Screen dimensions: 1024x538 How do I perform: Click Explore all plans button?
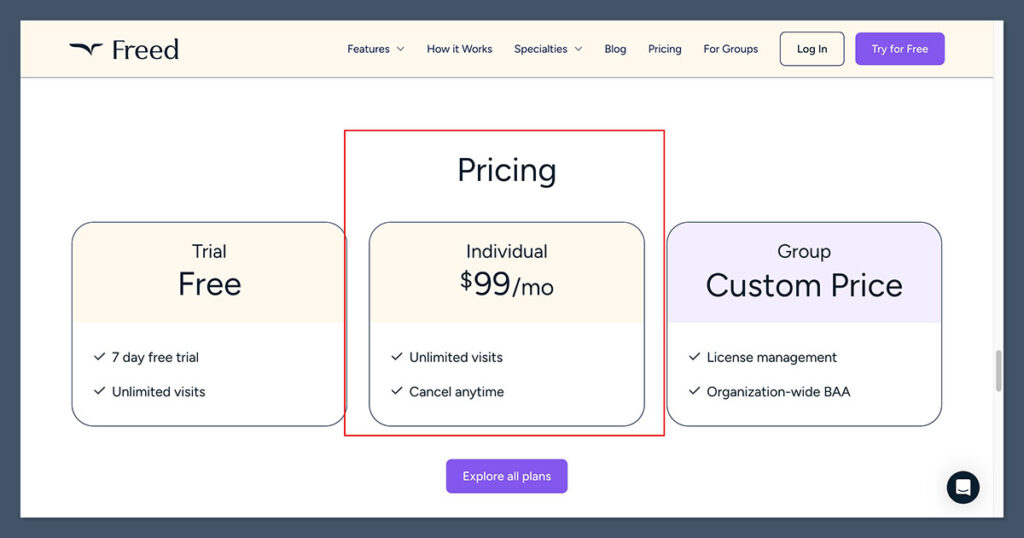(506, 476)
